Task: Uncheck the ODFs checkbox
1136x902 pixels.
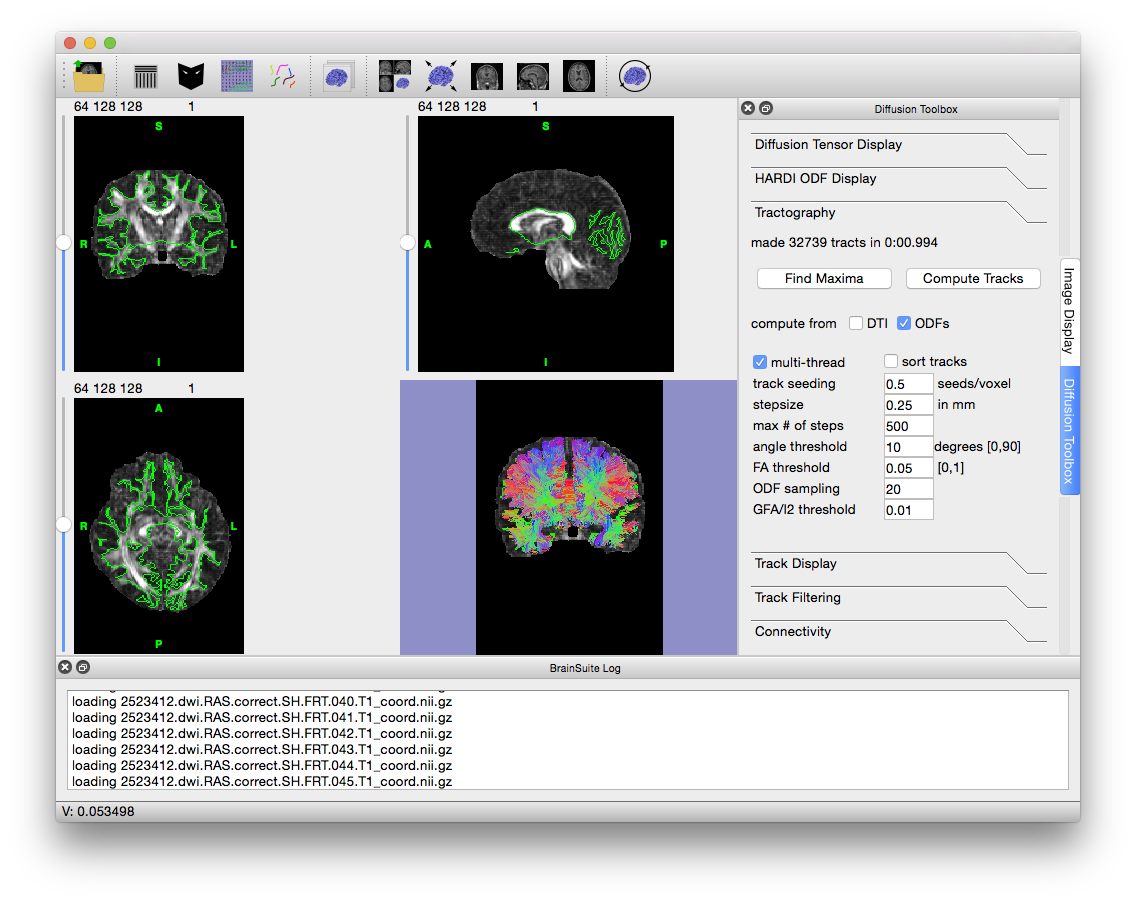Action: click(x=904, y=323)
